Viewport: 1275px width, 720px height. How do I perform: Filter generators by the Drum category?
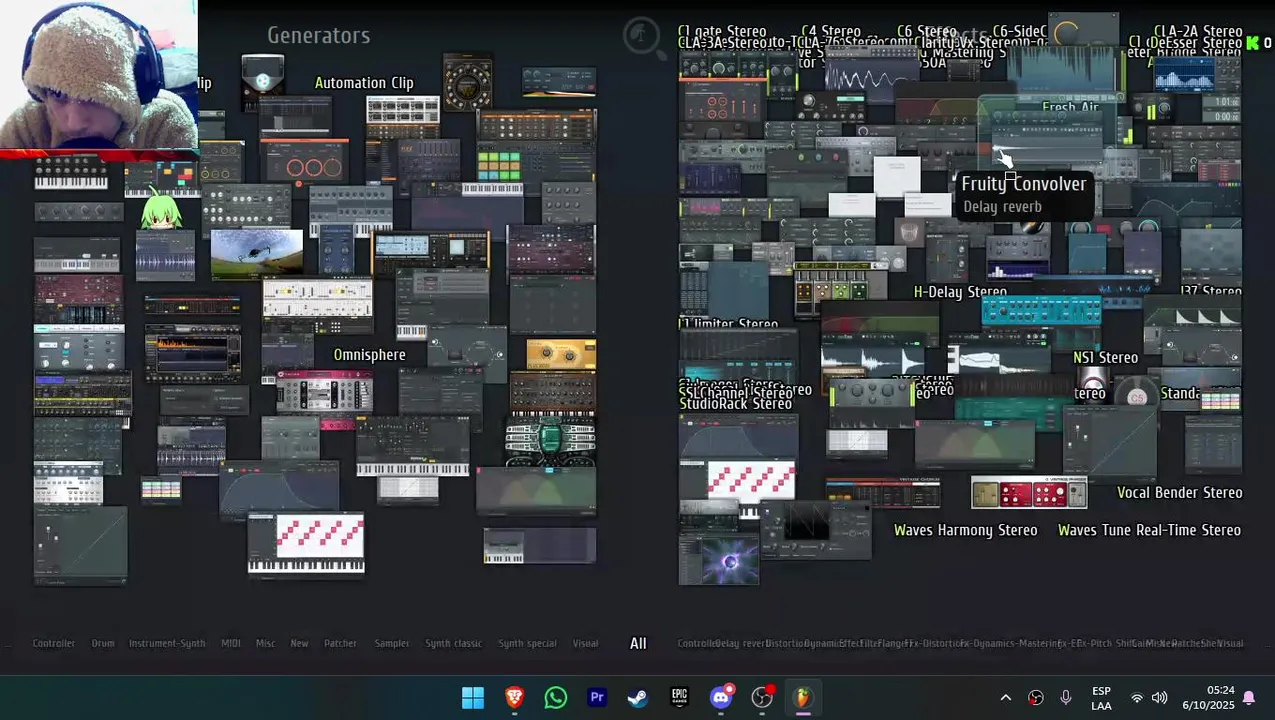tap(103, 643)
